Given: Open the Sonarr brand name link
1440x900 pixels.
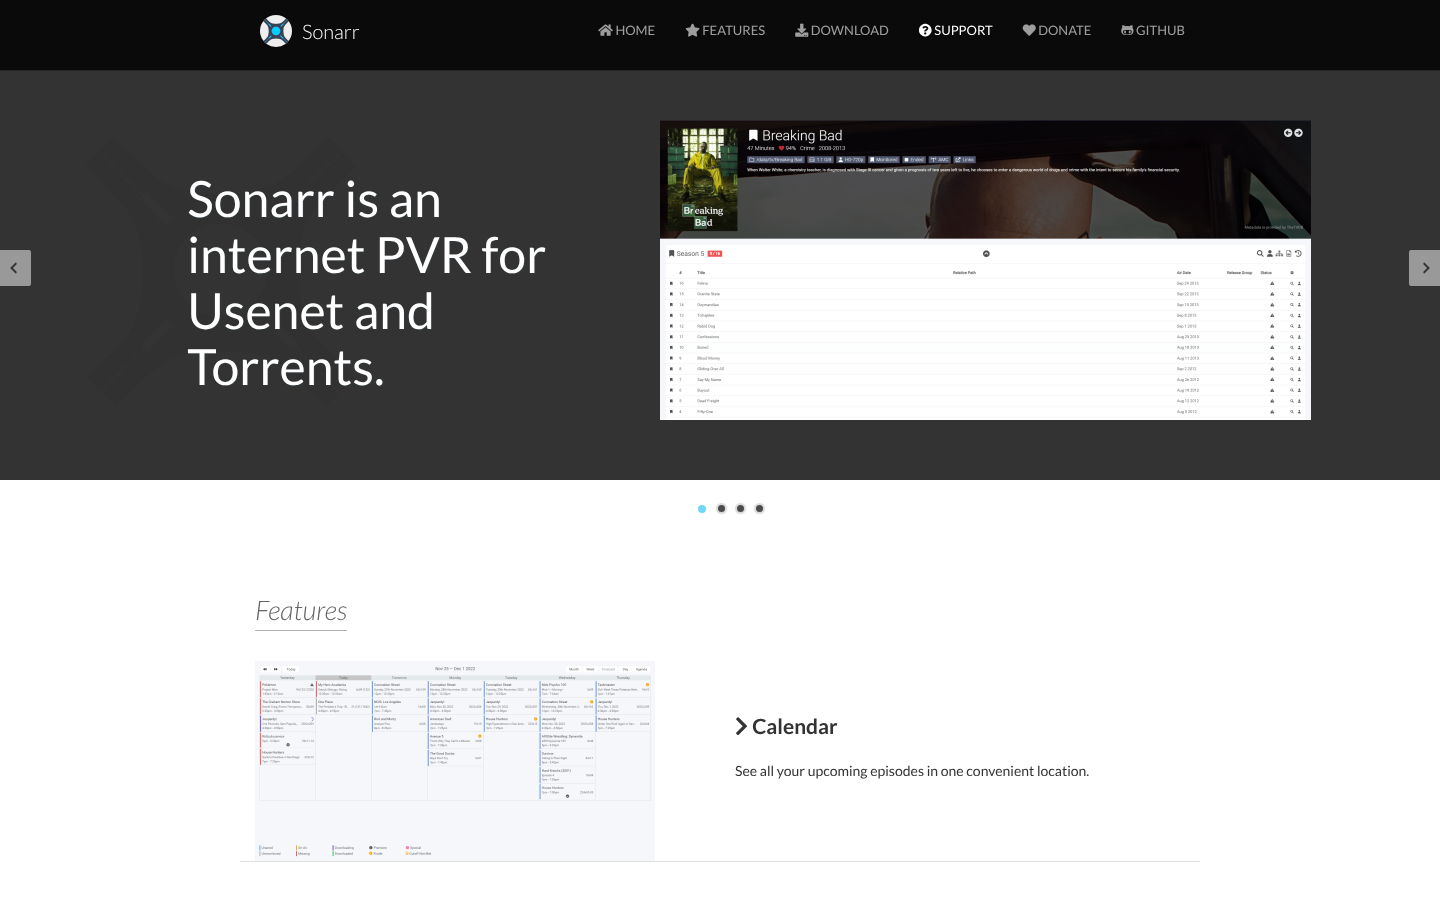Looking at the screenshot, I should tap(330, 32).
